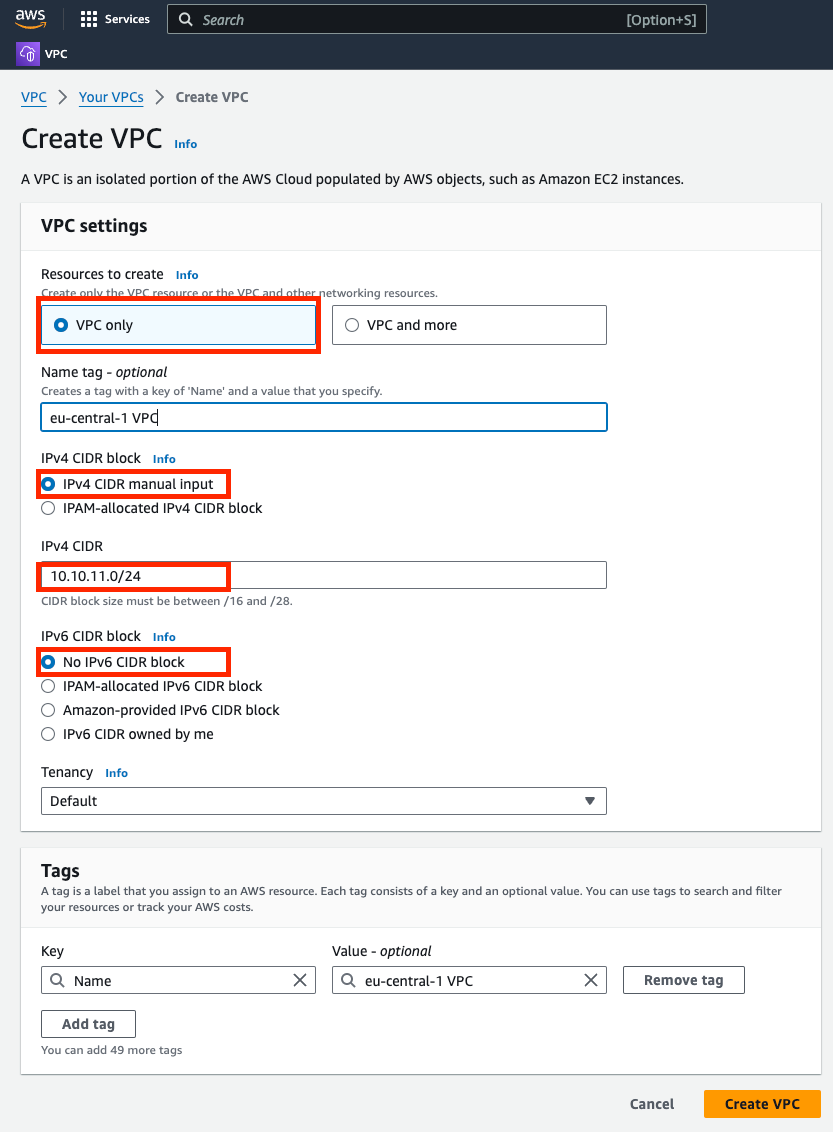This screenshot has height=1132, width=833.
Task: Choose Amazon-provided IPv6 CIDR block
Action: 47,710
